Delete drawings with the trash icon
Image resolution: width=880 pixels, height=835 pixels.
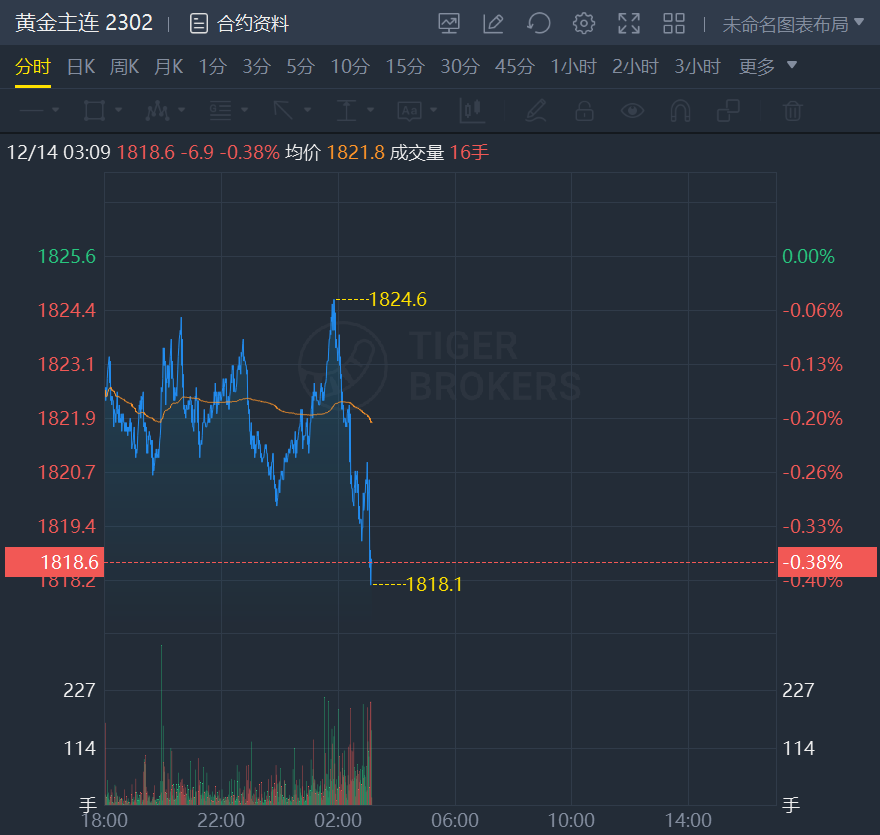point(793,110)
